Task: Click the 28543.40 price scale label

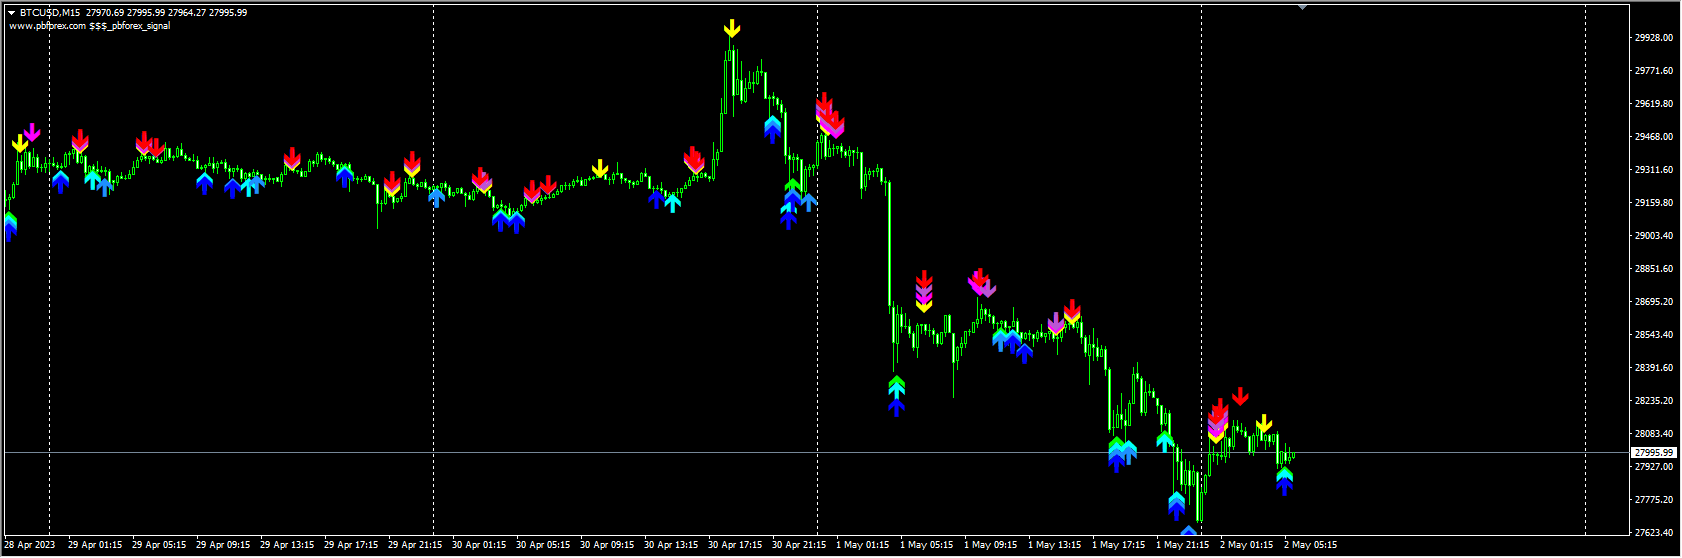Action: click(1654, 335)
